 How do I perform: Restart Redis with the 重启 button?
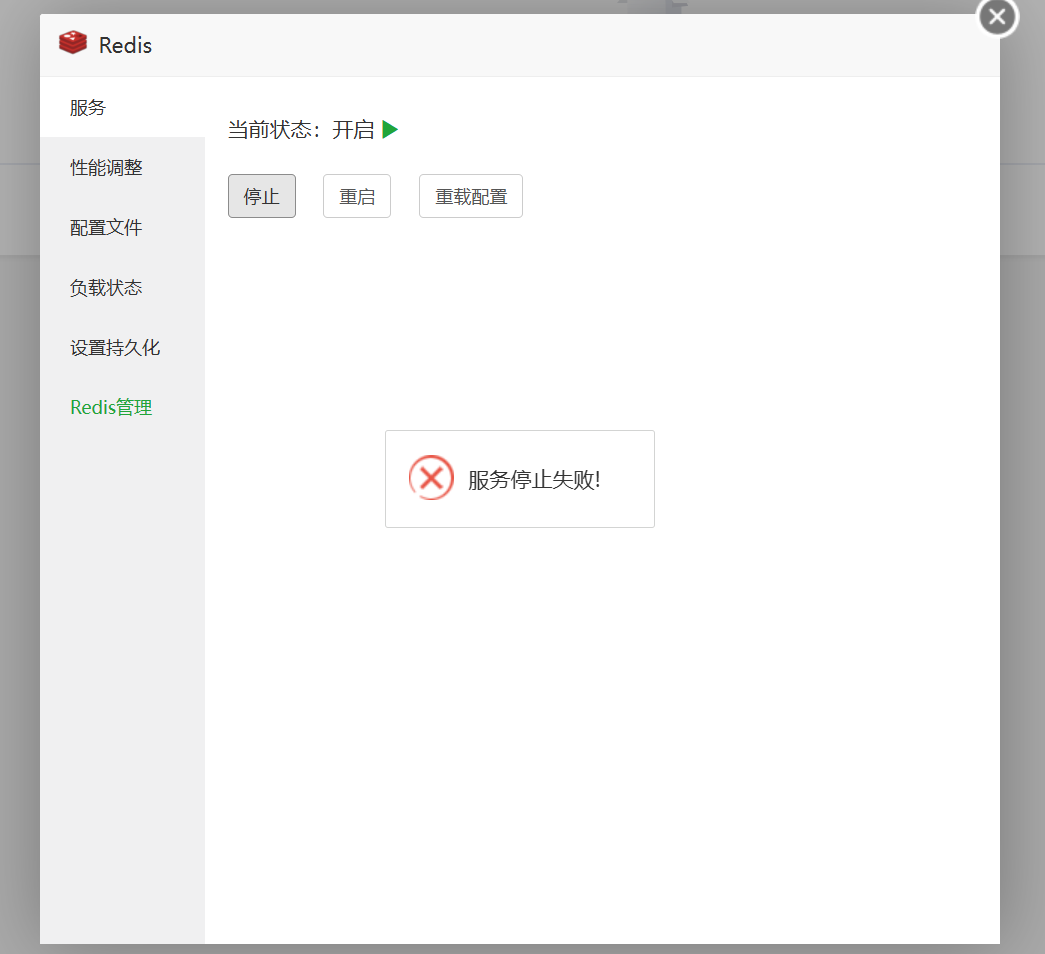tap(357, 196)
